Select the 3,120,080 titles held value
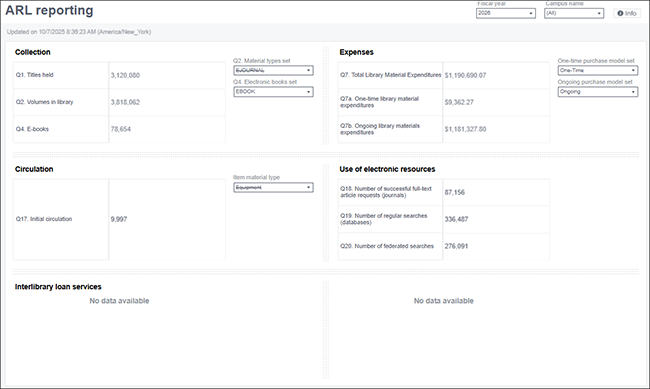Image resolution: width=650 pixels, height=389 pixels. tap(125, 75)
